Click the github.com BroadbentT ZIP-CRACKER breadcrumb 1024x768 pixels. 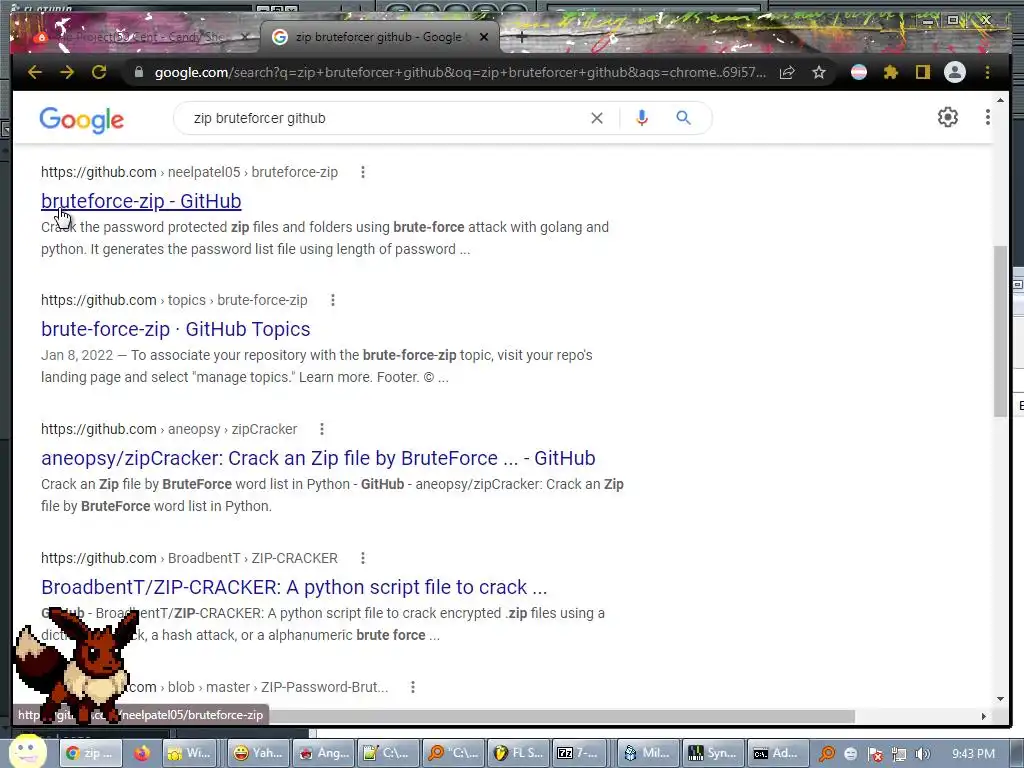(x=189, y=558)
